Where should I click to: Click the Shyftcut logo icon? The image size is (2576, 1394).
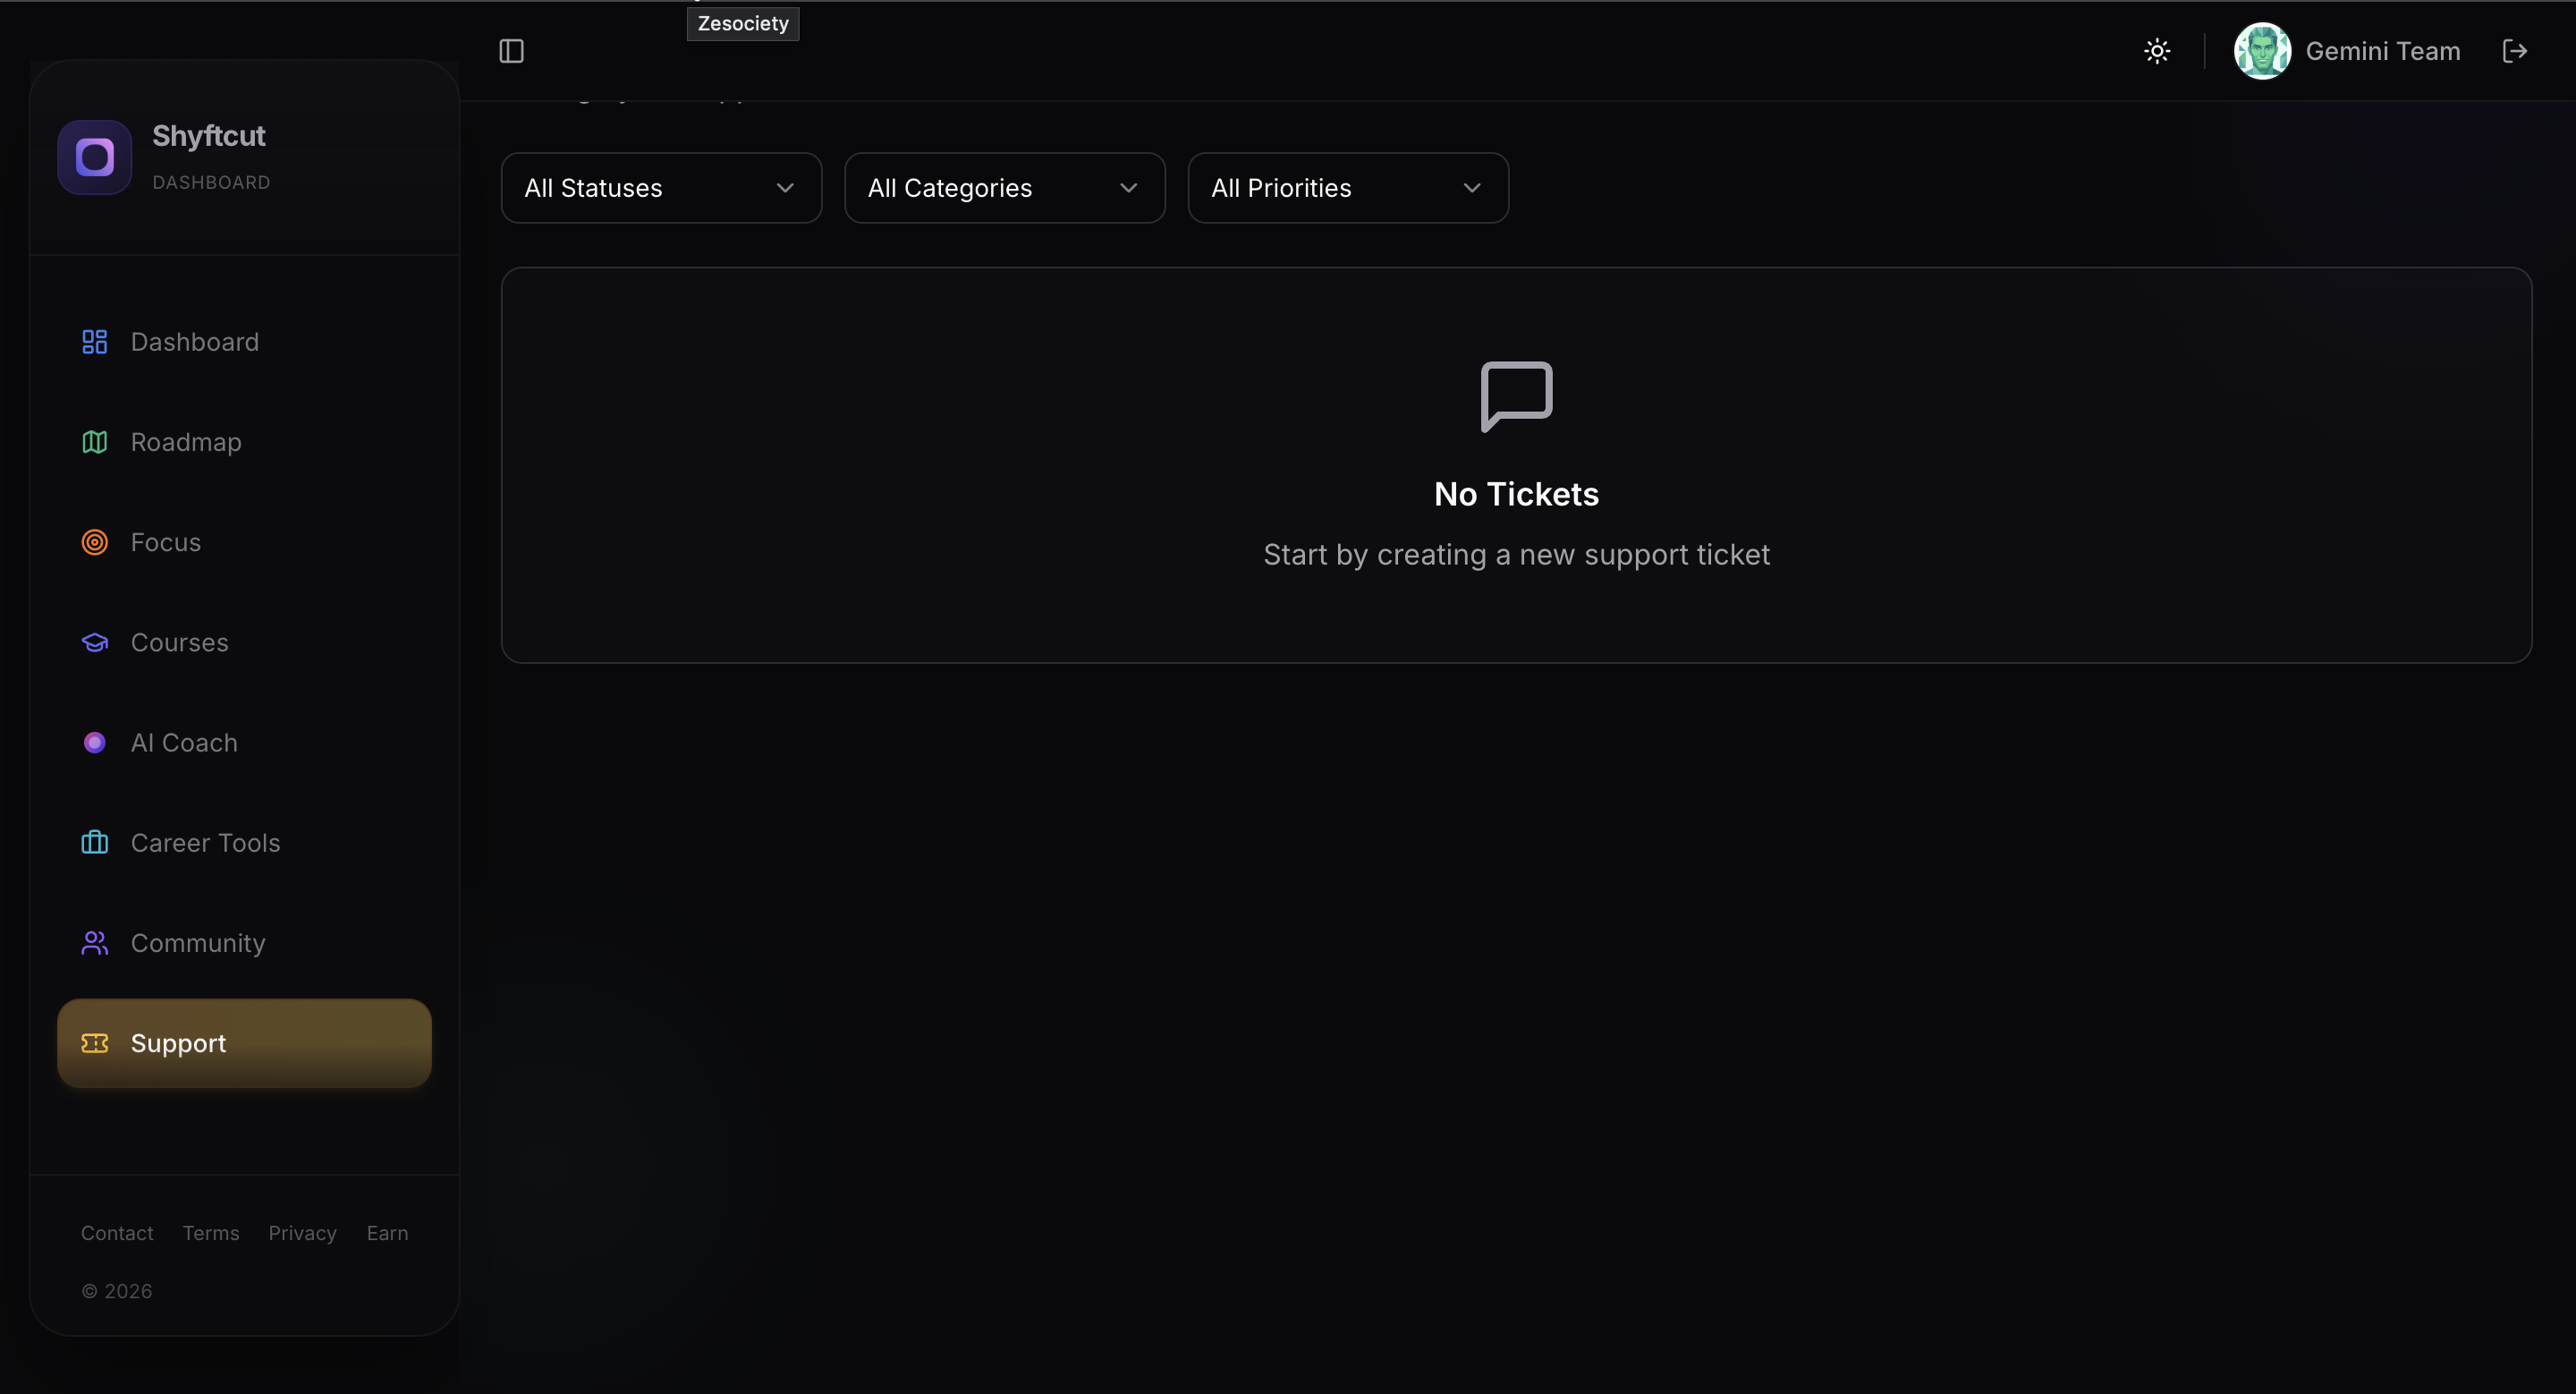95,157
